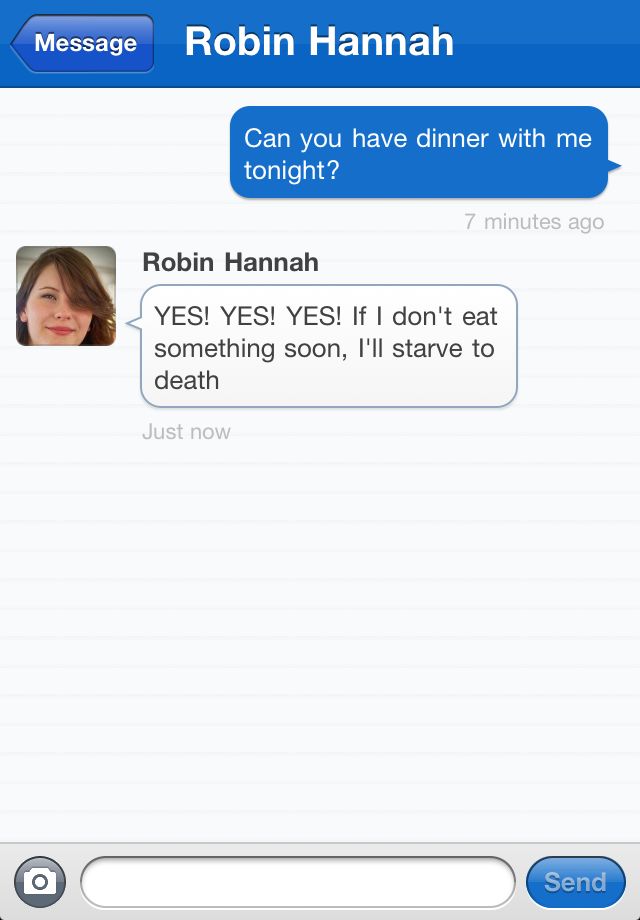Click the arrow tip of the Message back button
The image size is (640, 920).
click(16, 44)
